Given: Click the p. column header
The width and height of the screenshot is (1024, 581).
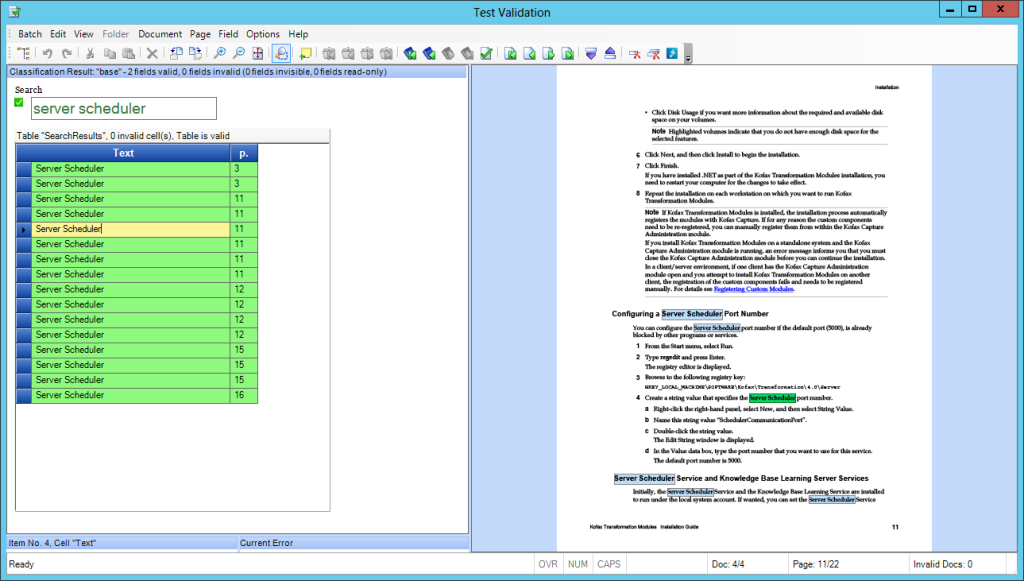Looking at the screenshot, I should [x=243, y=153].
